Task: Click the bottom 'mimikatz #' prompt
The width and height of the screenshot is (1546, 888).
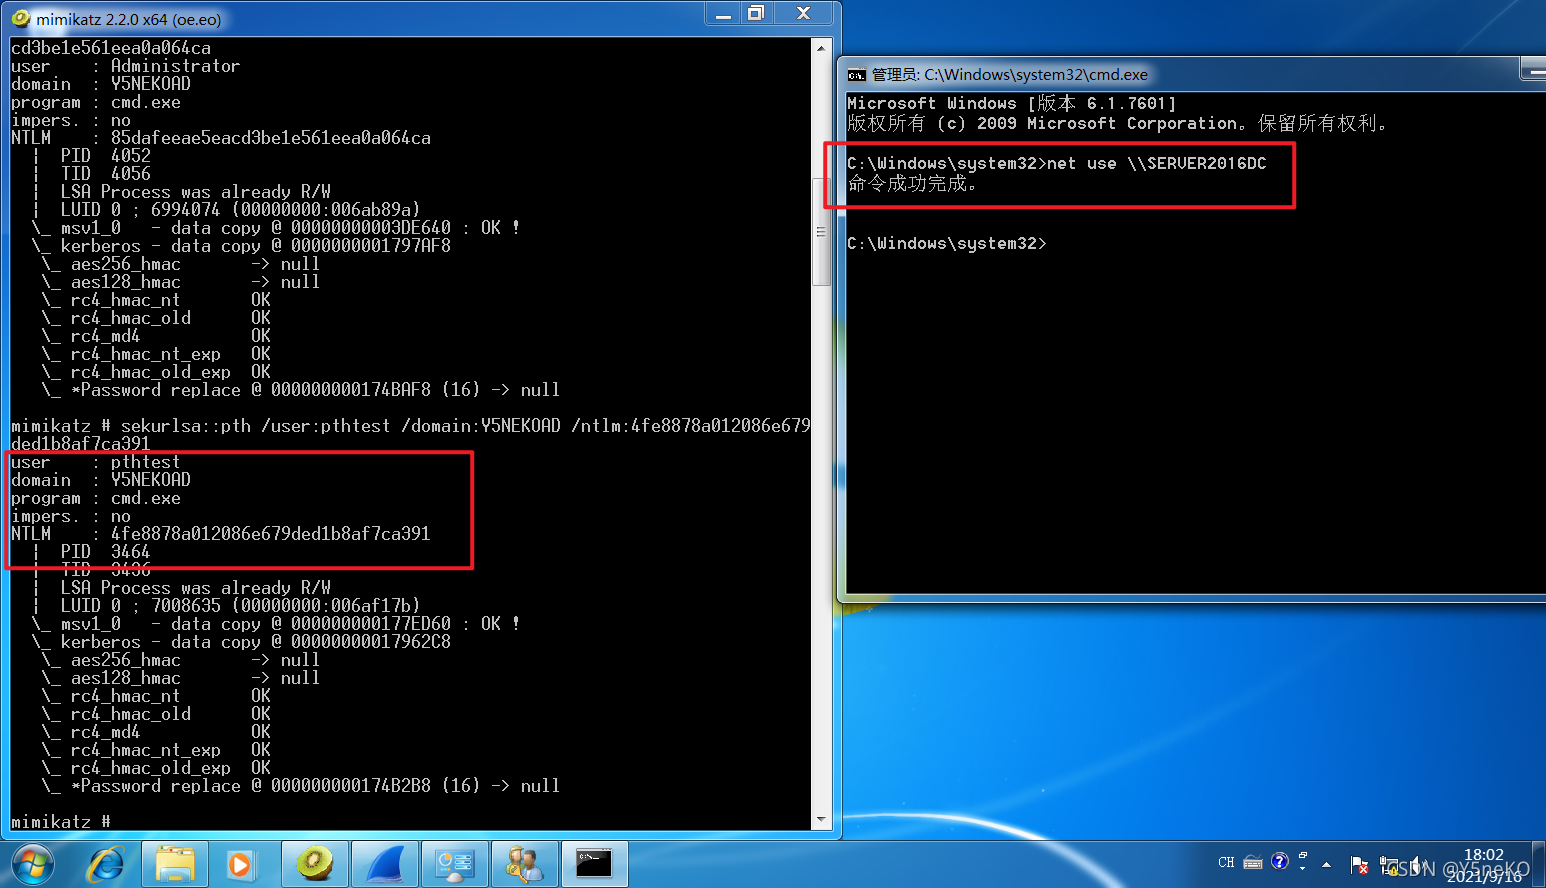Action: click(x=60, y=822)
